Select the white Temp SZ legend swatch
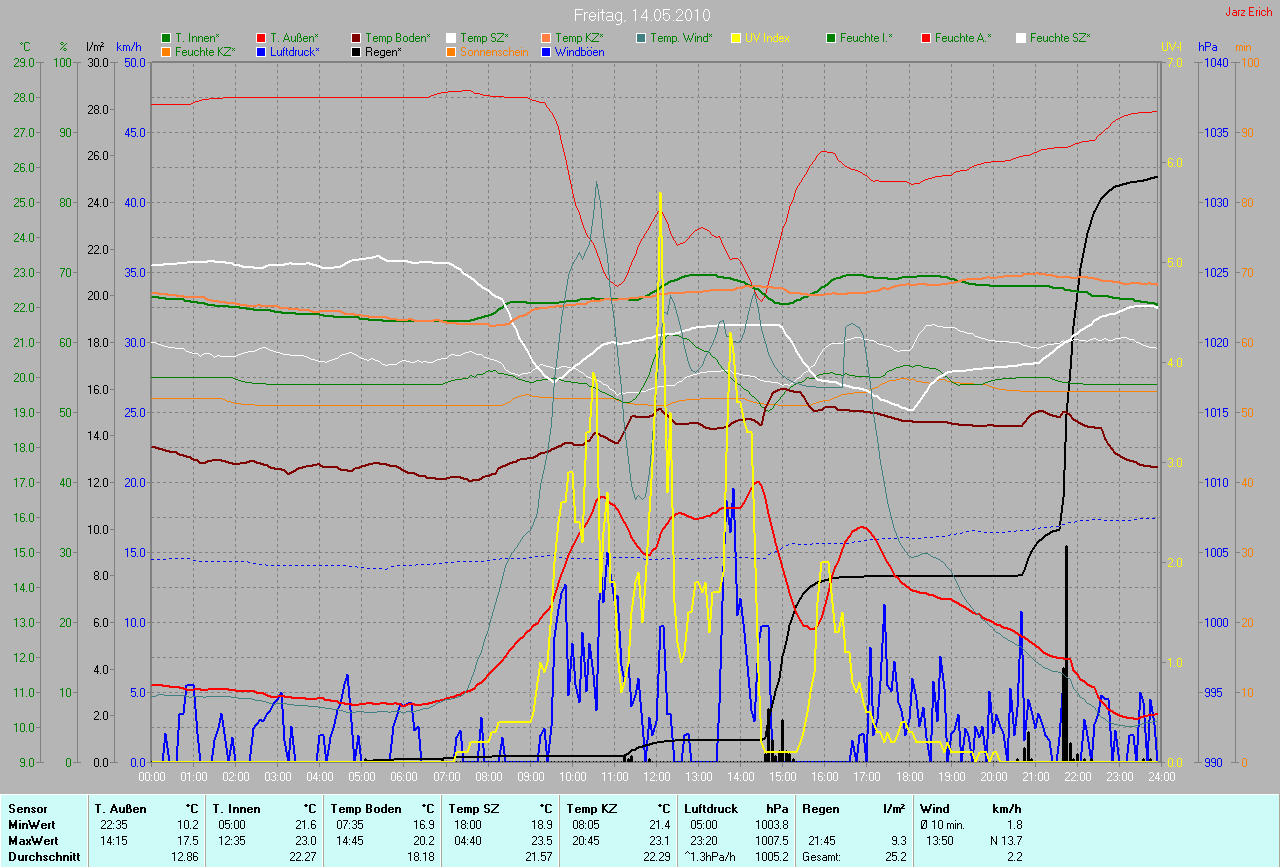 (x=451, y=38)
